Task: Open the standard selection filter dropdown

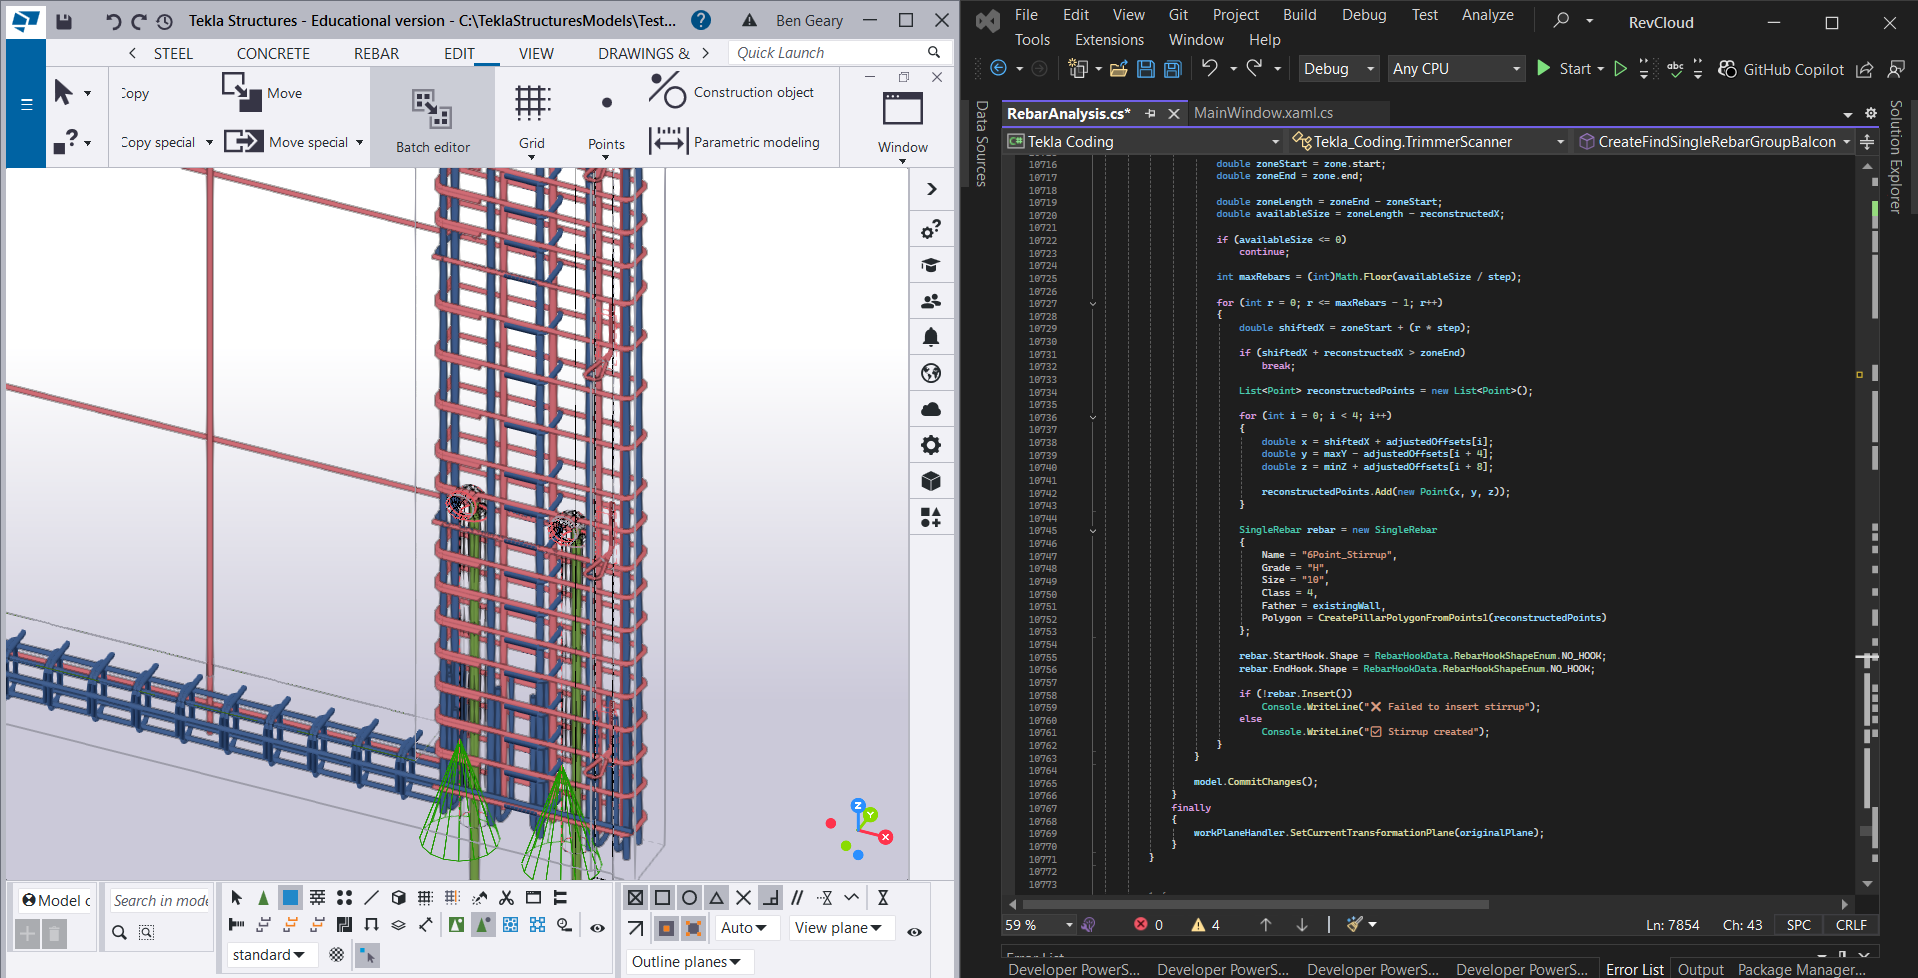Action: pyautogui.click(x=271, y=955)
